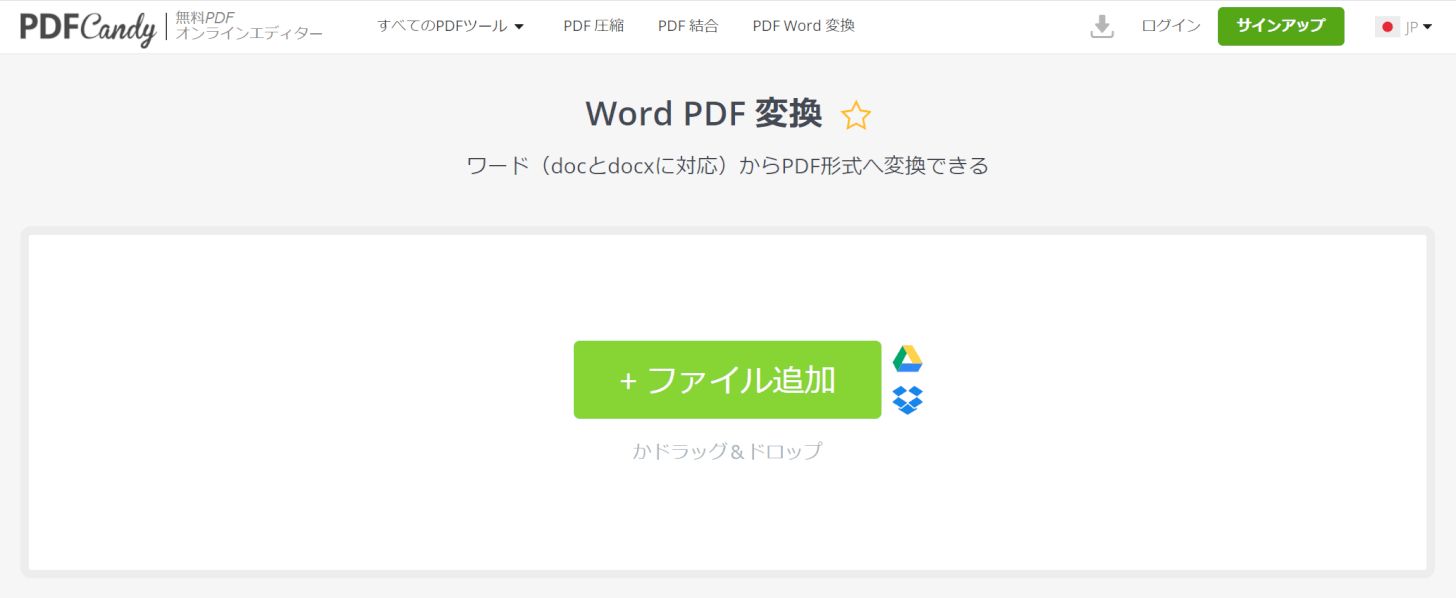Click the サインアップ button
Image resolution: width=1456 pixels, height=598 pixels.
click(1280, 26)
